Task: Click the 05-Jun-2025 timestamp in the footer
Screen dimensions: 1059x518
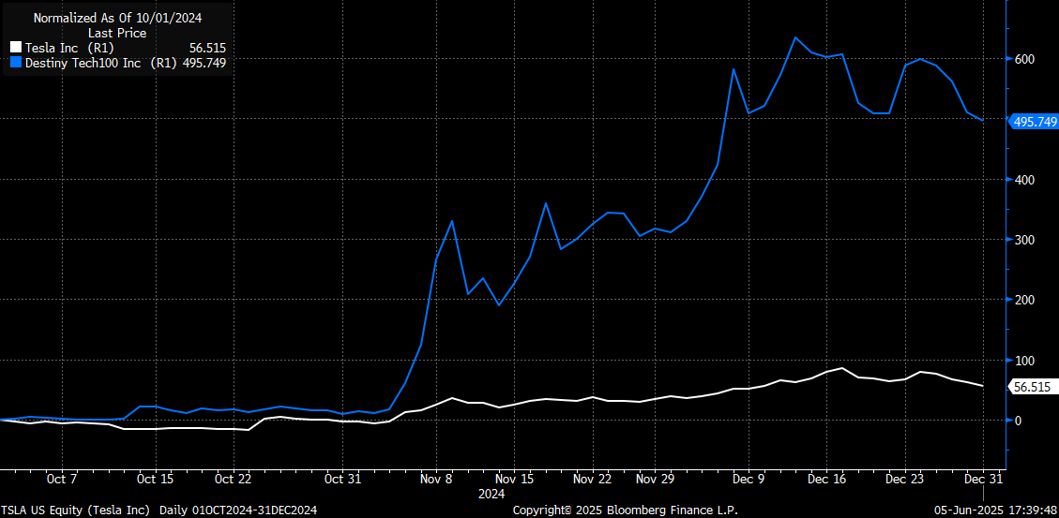Action: coord(994,510)
